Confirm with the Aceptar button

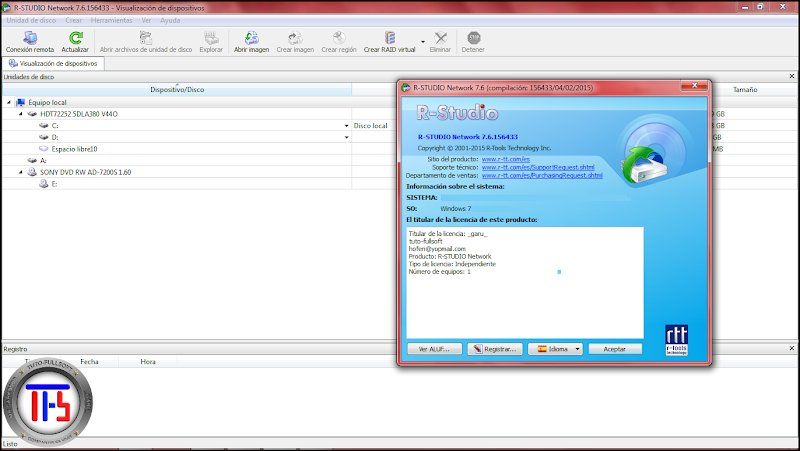pyautogui.click(x=615, y=349)
